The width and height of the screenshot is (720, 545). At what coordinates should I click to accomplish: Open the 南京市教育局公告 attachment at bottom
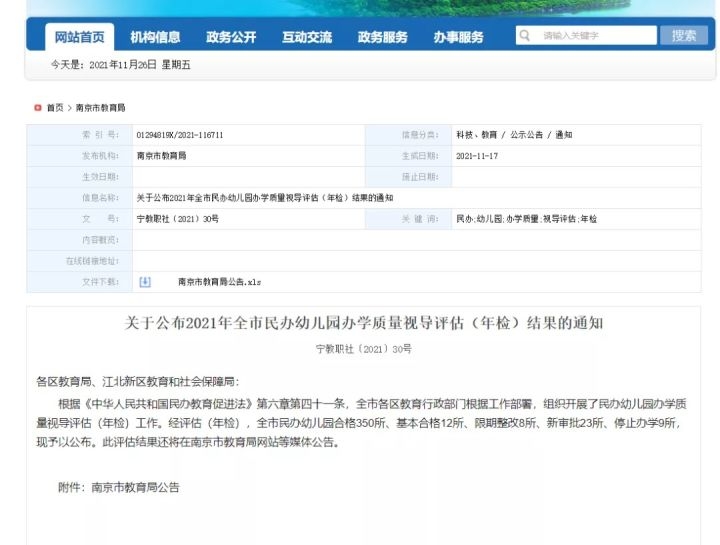(x=135, y=488)
